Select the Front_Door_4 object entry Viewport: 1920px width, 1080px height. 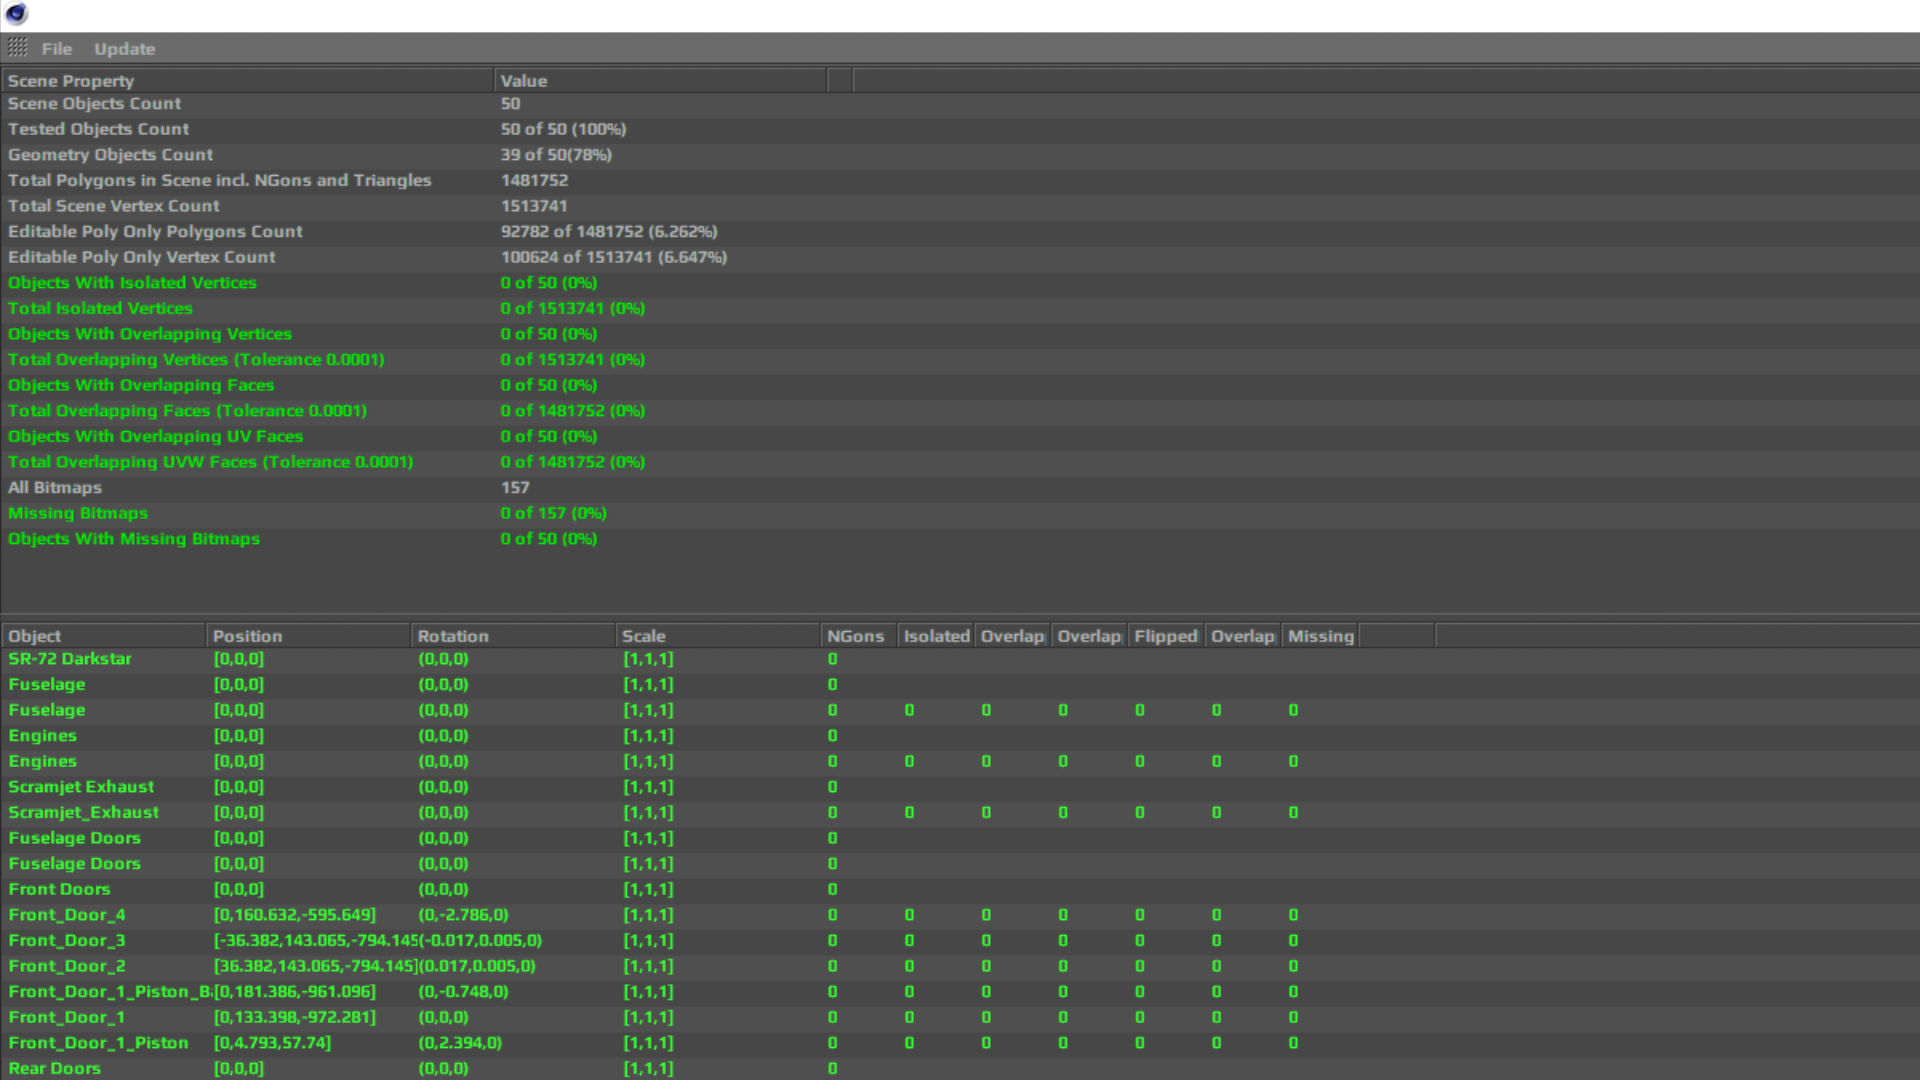pyautogui.click(x=67, y=915)
